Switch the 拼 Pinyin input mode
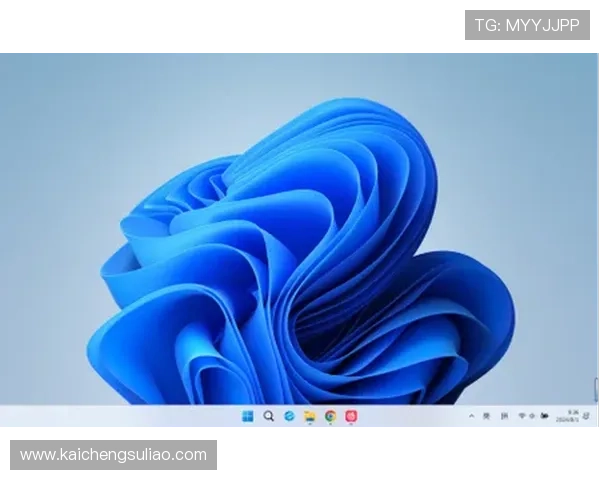This screenshot has height=480, width=600. pyautogui.click(x=504, y=416)
